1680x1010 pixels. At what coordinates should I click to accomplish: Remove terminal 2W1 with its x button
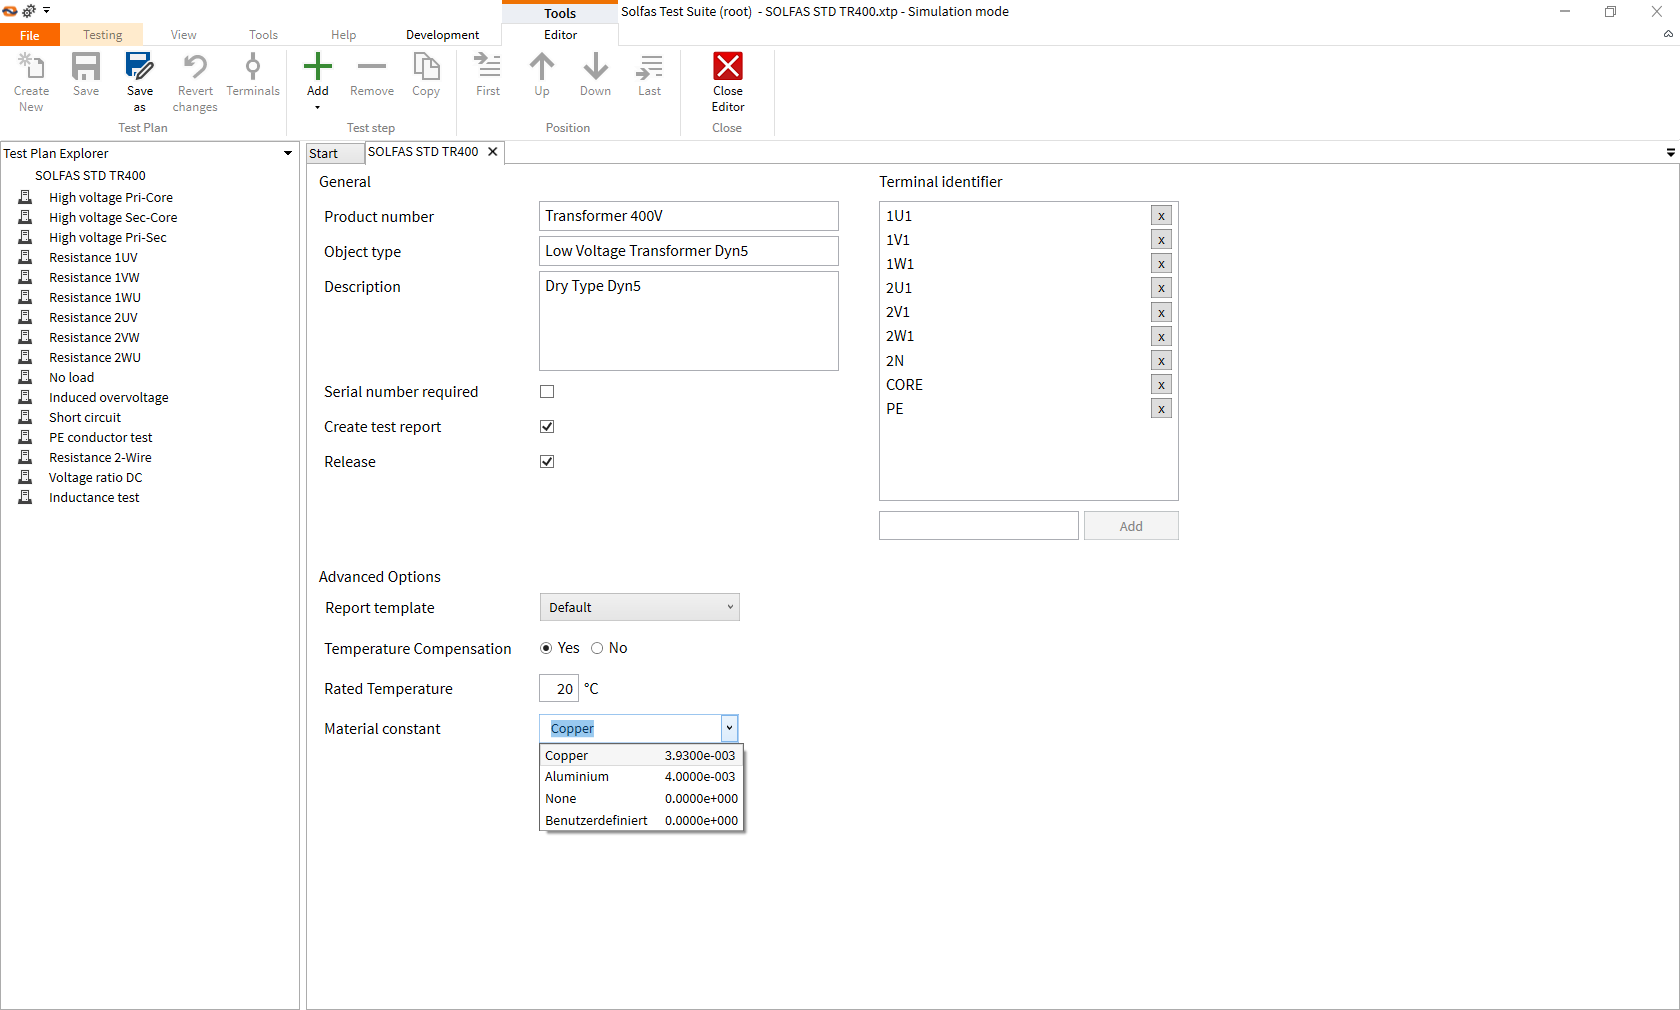click(x=1161, y=337)
